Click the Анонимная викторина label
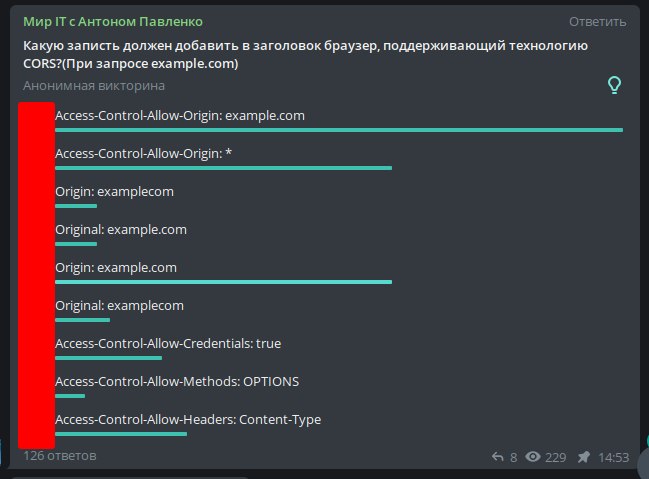Screen dimensions: 649x479 pyautogui.click(x=94, y=86)
